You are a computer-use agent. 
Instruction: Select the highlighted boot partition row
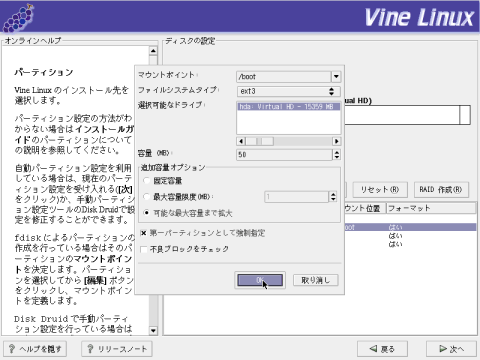[410, 227]
